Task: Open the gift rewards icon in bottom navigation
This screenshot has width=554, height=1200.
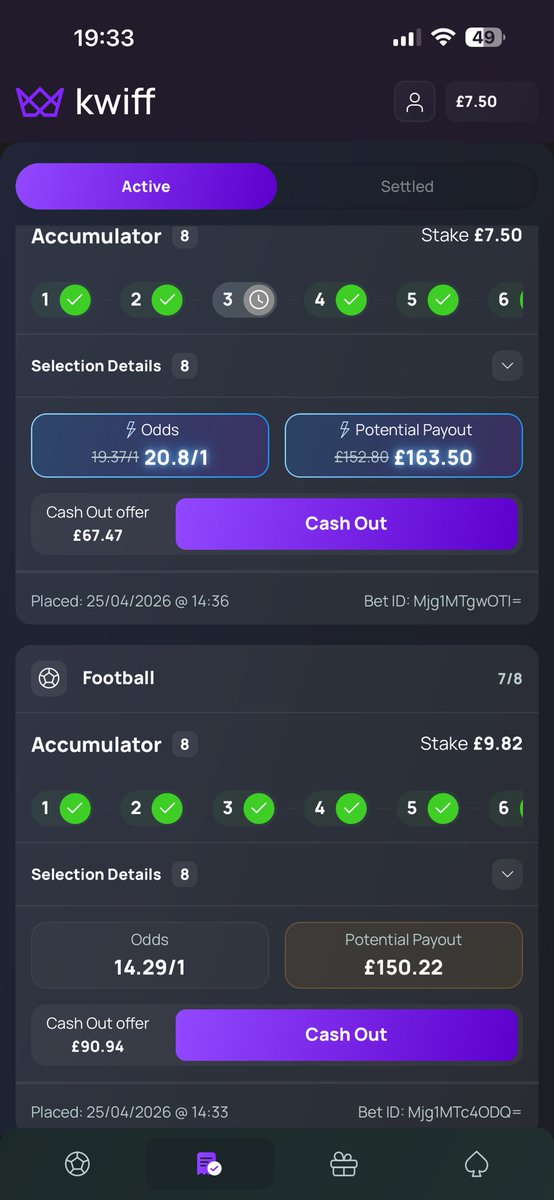Action: pos(344,1164)
